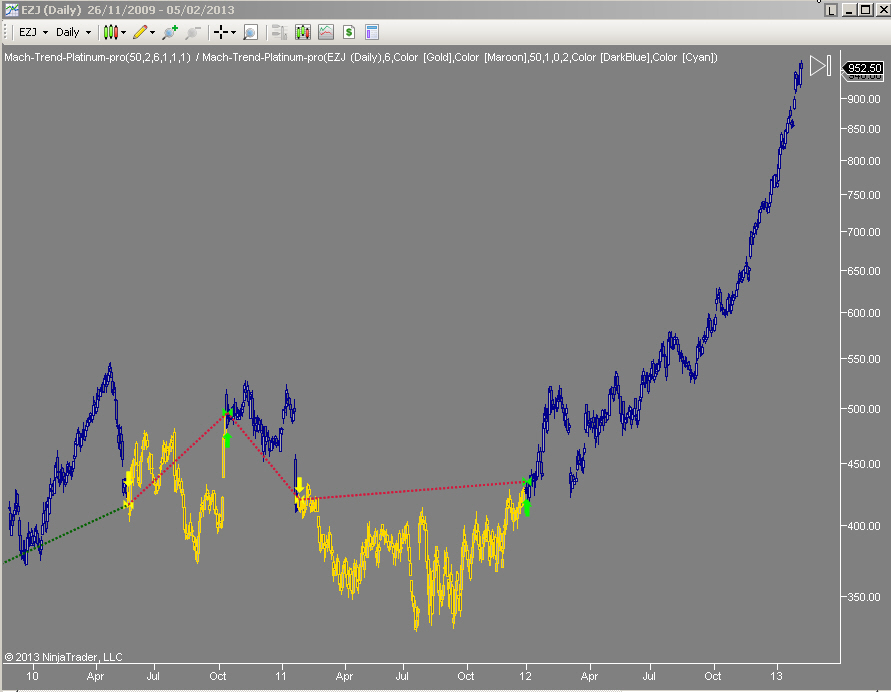Open the chart properties icon
This screenshot has height=692, width=891.
coord(371,31)
